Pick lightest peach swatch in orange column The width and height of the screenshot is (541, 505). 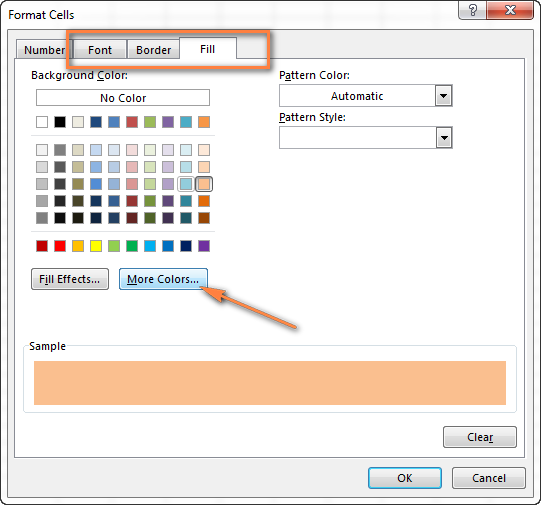pyautogui.click(x=204, y=150)
